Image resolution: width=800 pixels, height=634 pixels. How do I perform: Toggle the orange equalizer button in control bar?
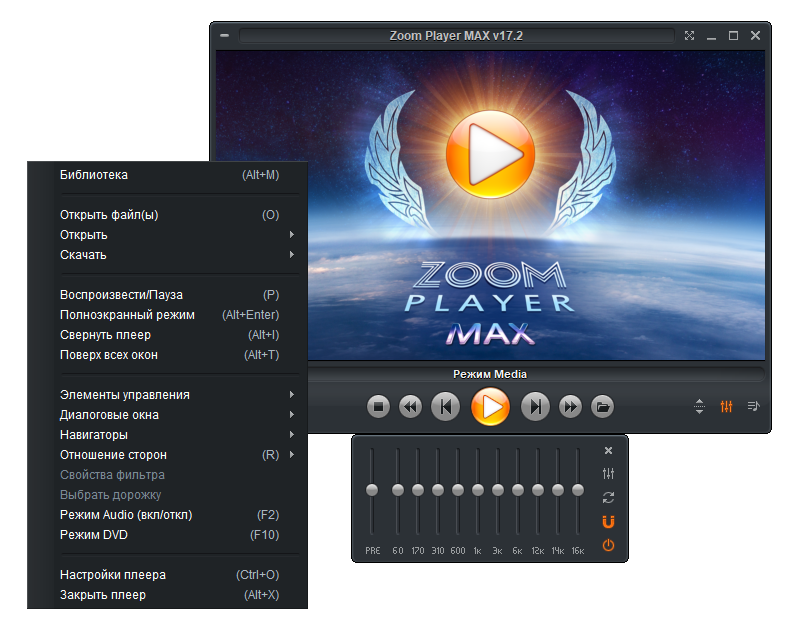click(x=727, y=406)
